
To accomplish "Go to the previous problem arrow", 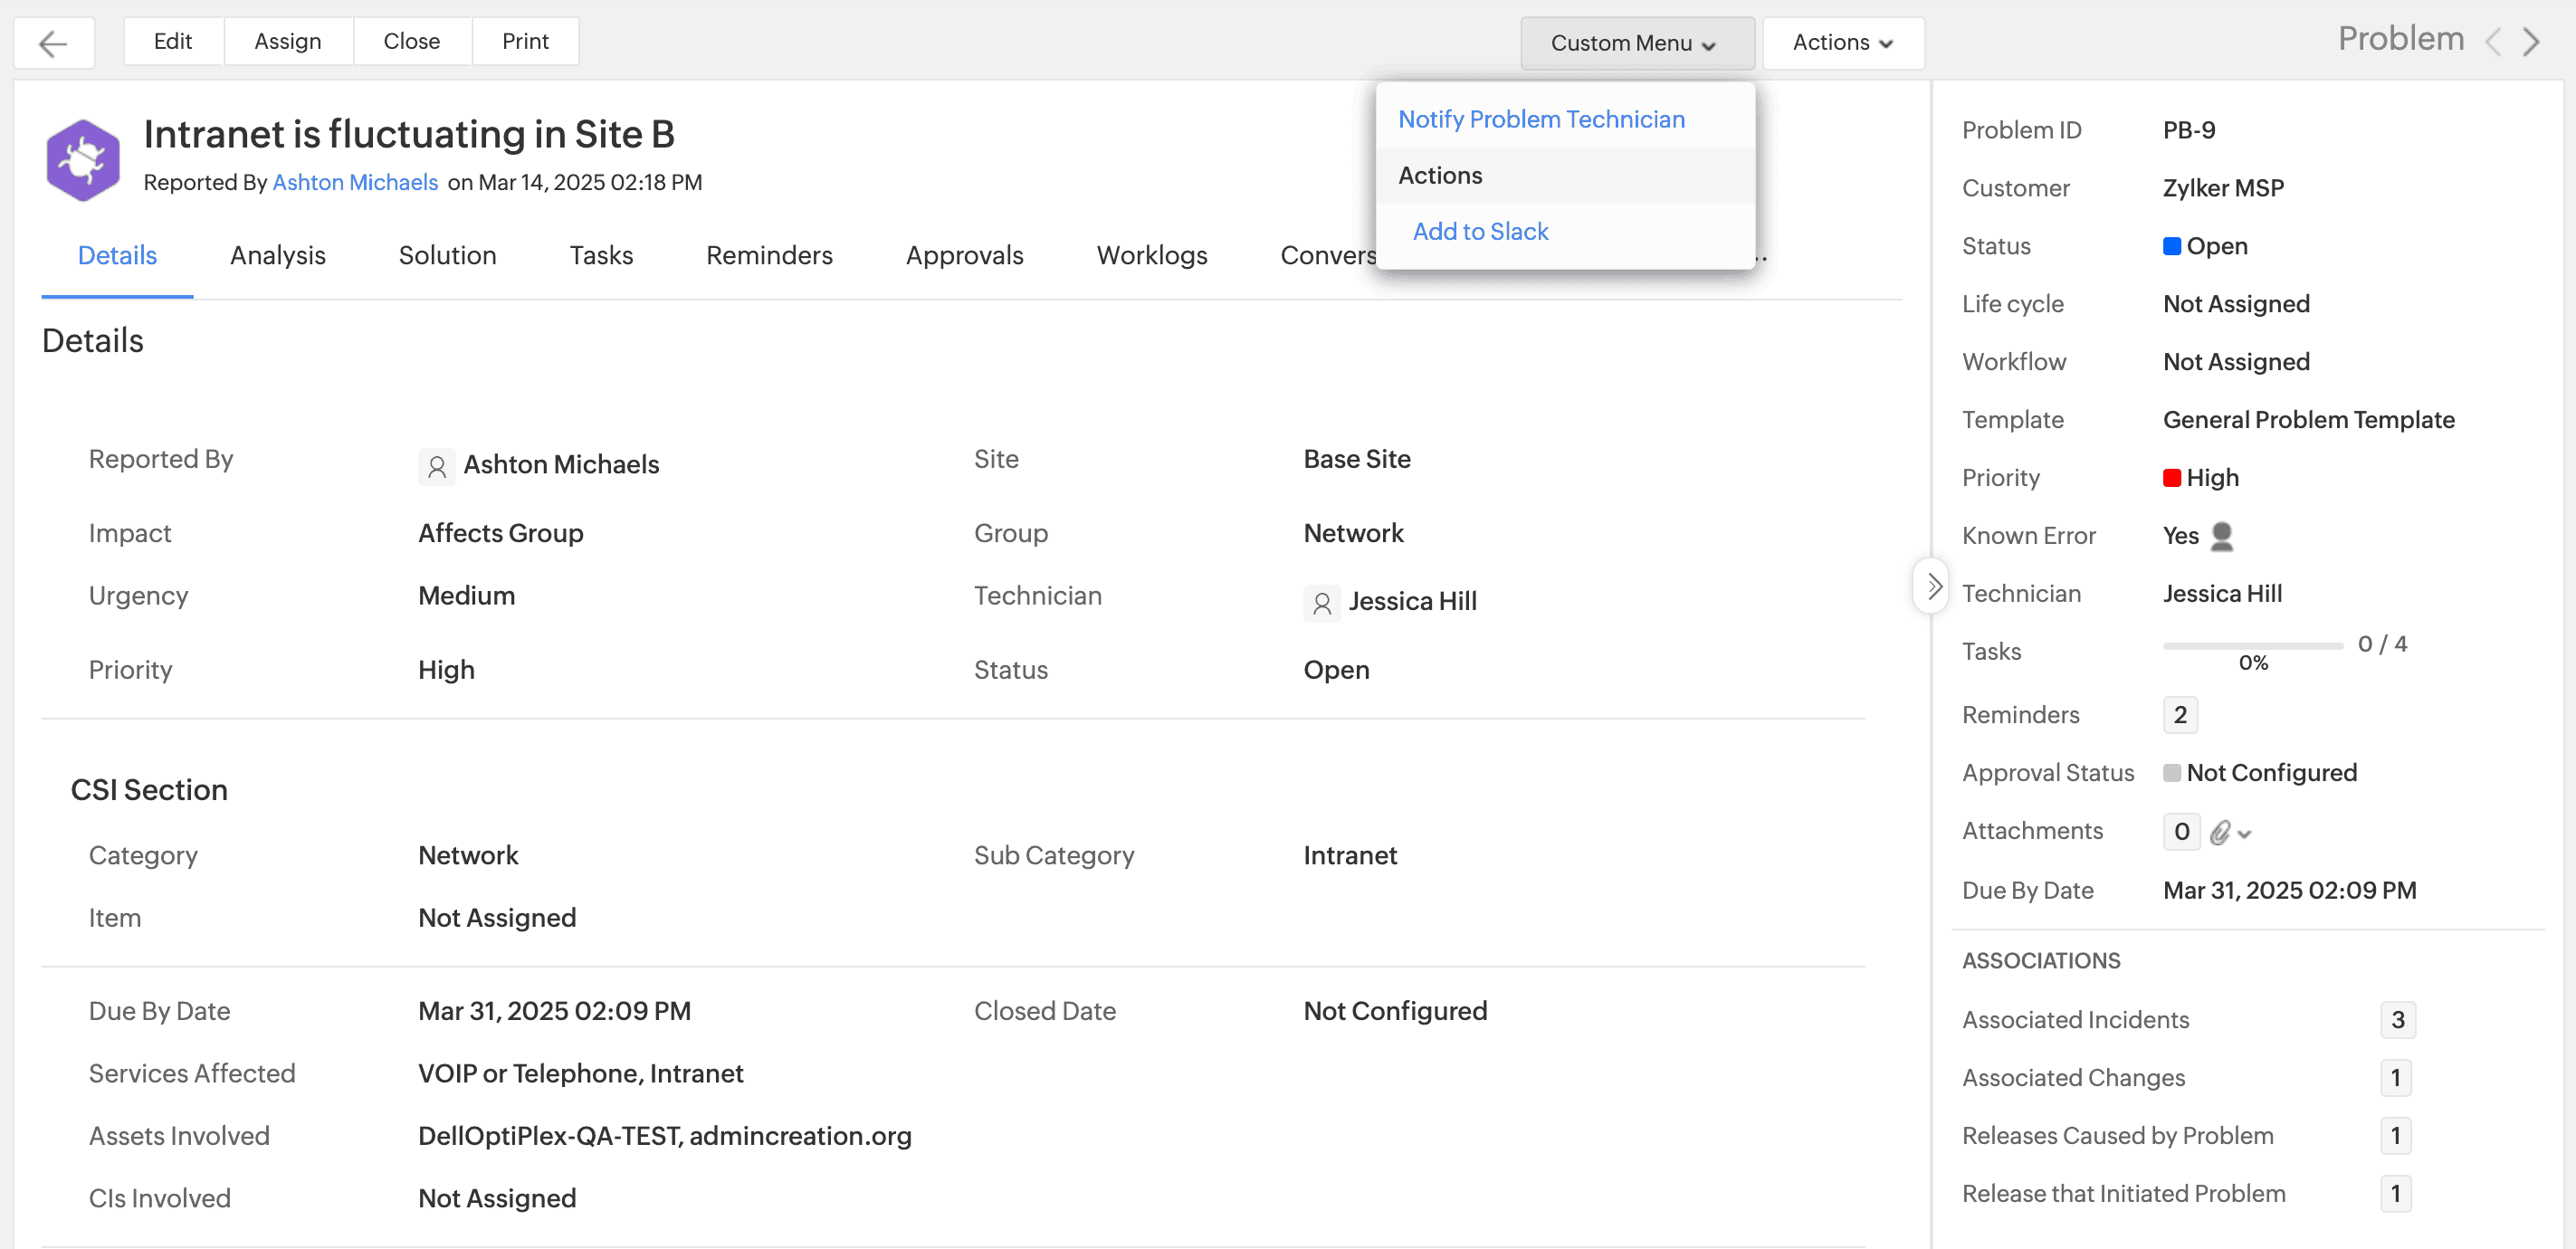I will (x=2492, y=42).
